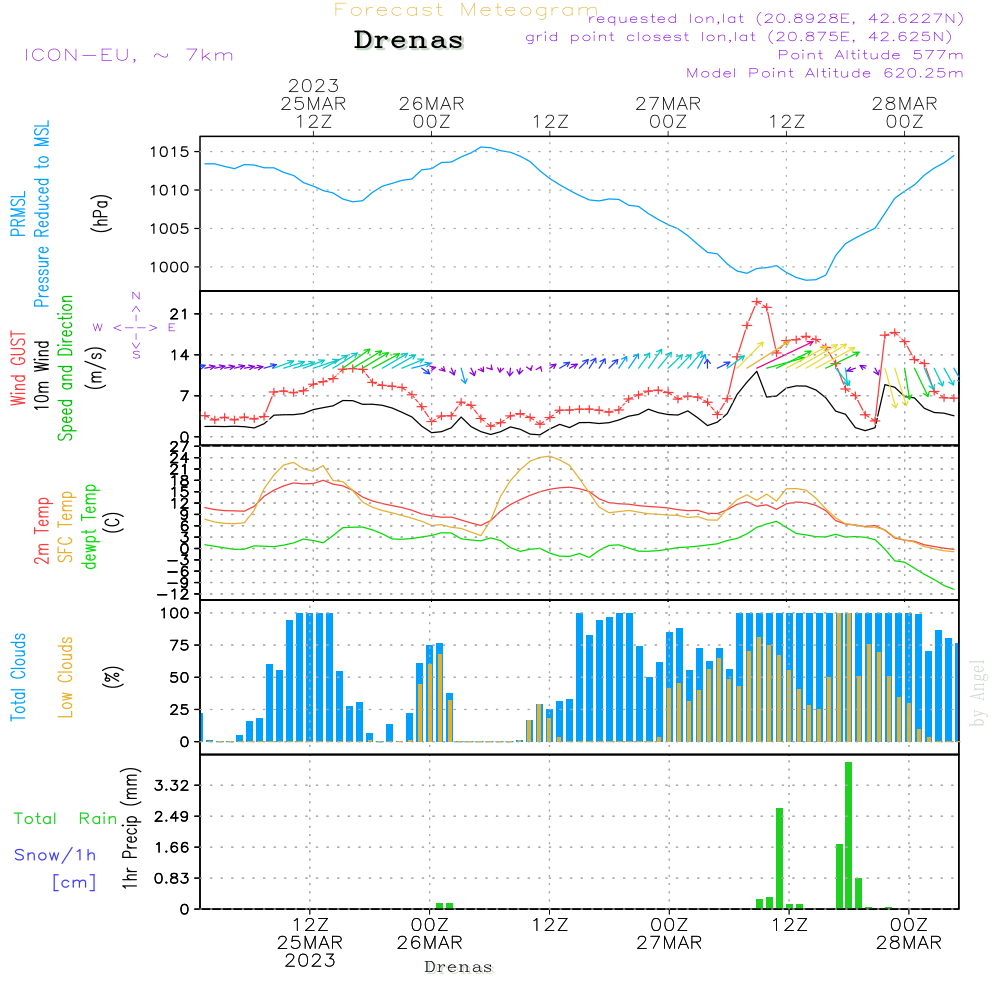Image resolution: width=1000 pixels, height=1000 pixels.
Task: Select the "10m Wind" label
Action: (41, 375)
